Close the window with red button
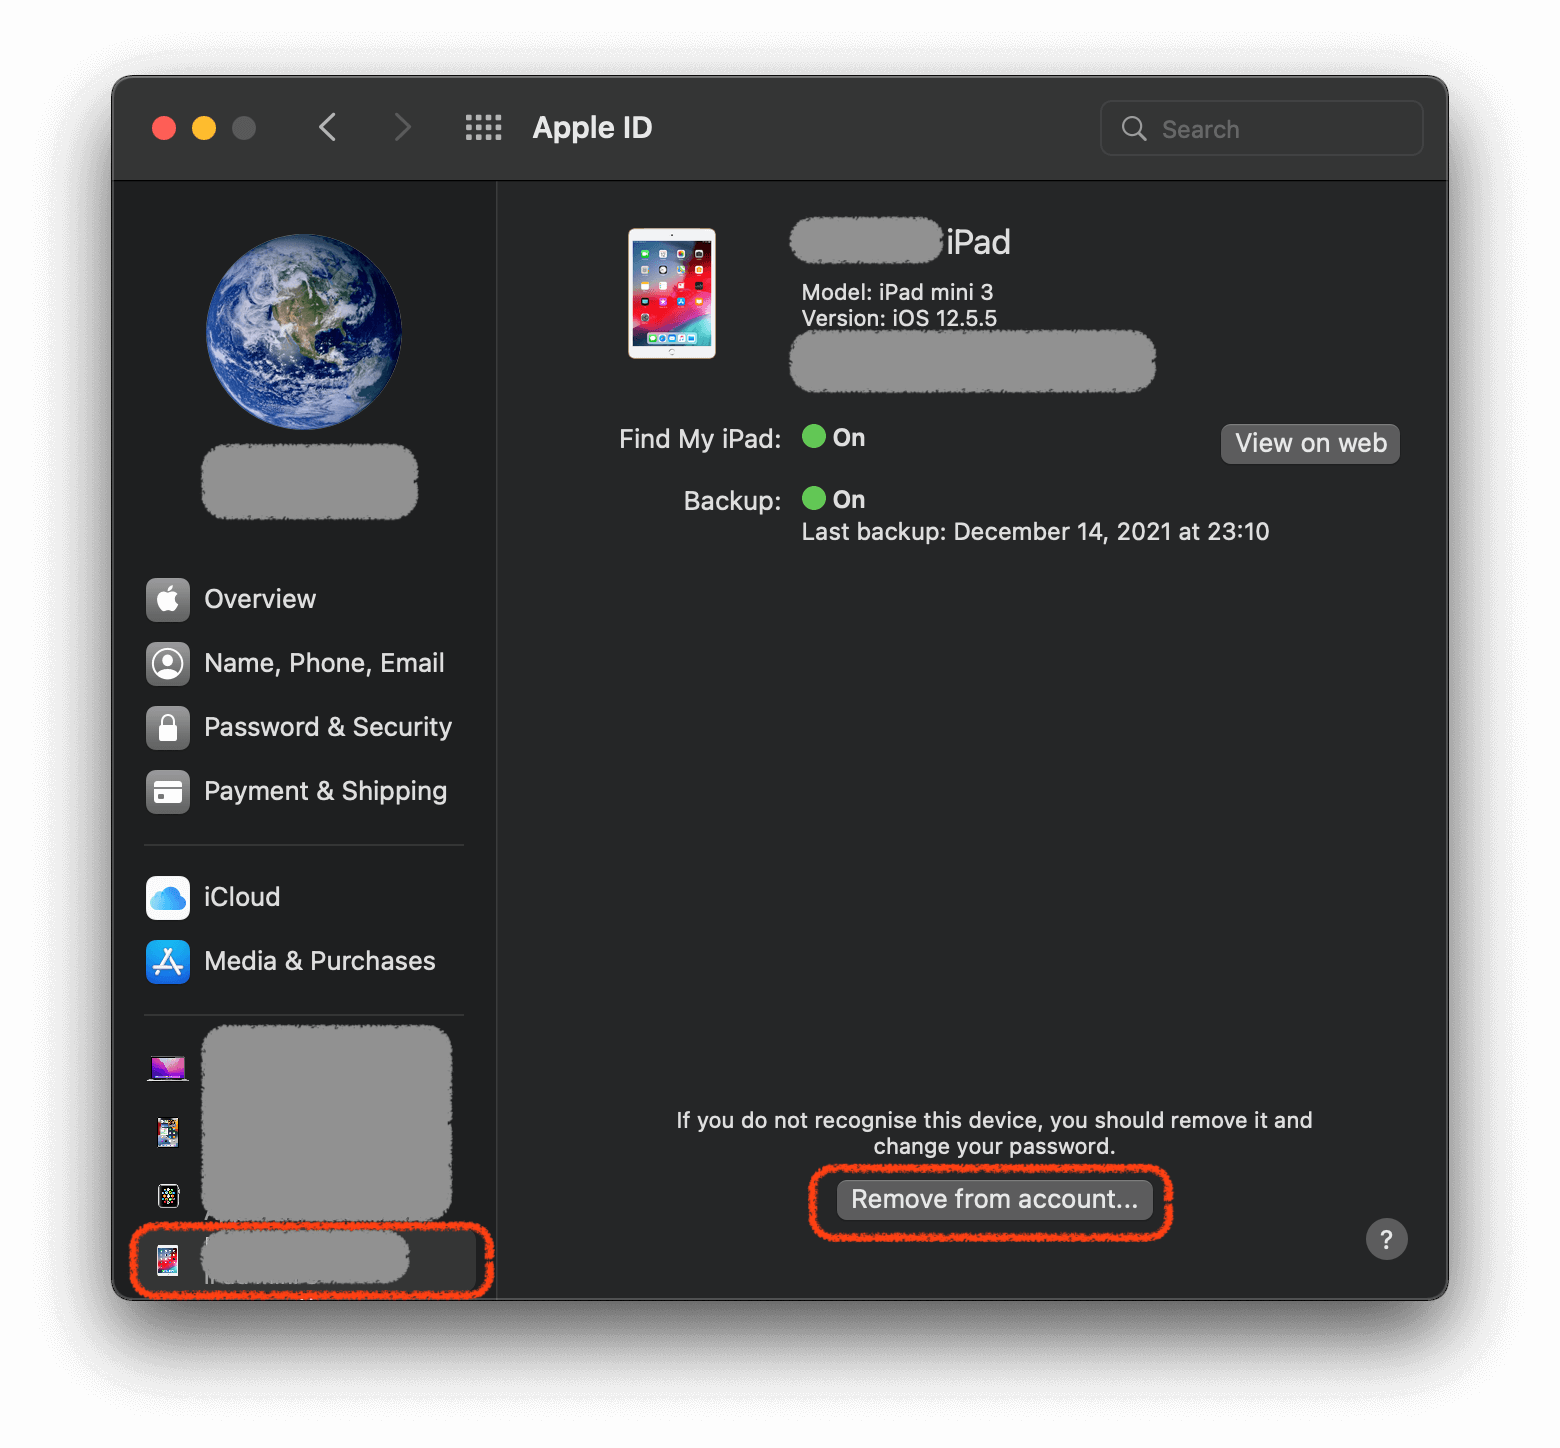The width and height of the screenshot is (1560, 1448). pos(164,128)
